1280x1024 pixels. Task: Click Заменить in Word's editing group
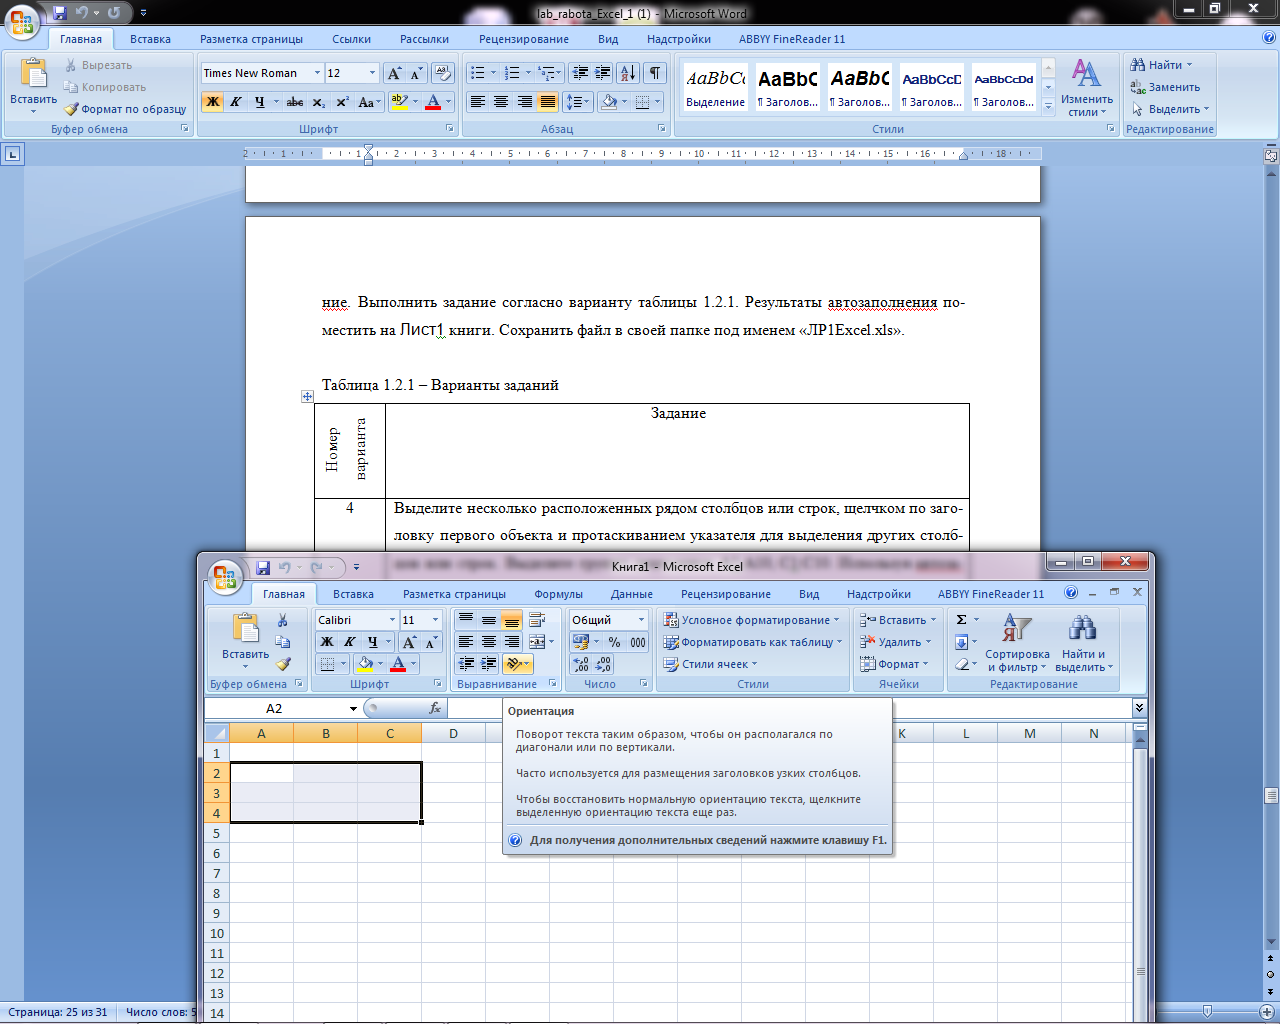(1165, 87)
